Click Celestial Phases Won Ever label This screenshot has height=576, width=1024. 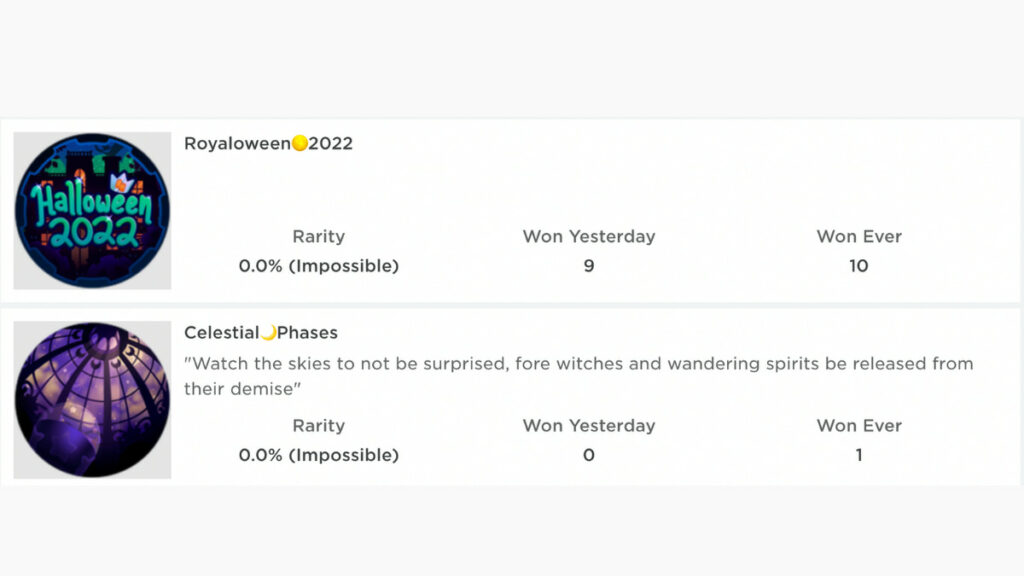[859, 426]
